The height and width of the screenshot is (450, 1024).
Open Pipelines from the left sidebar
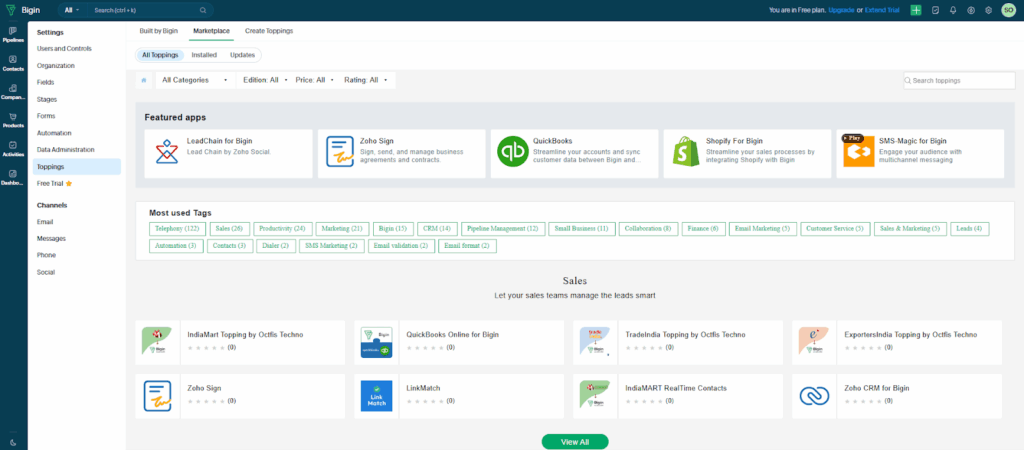(x=13, y=40)
